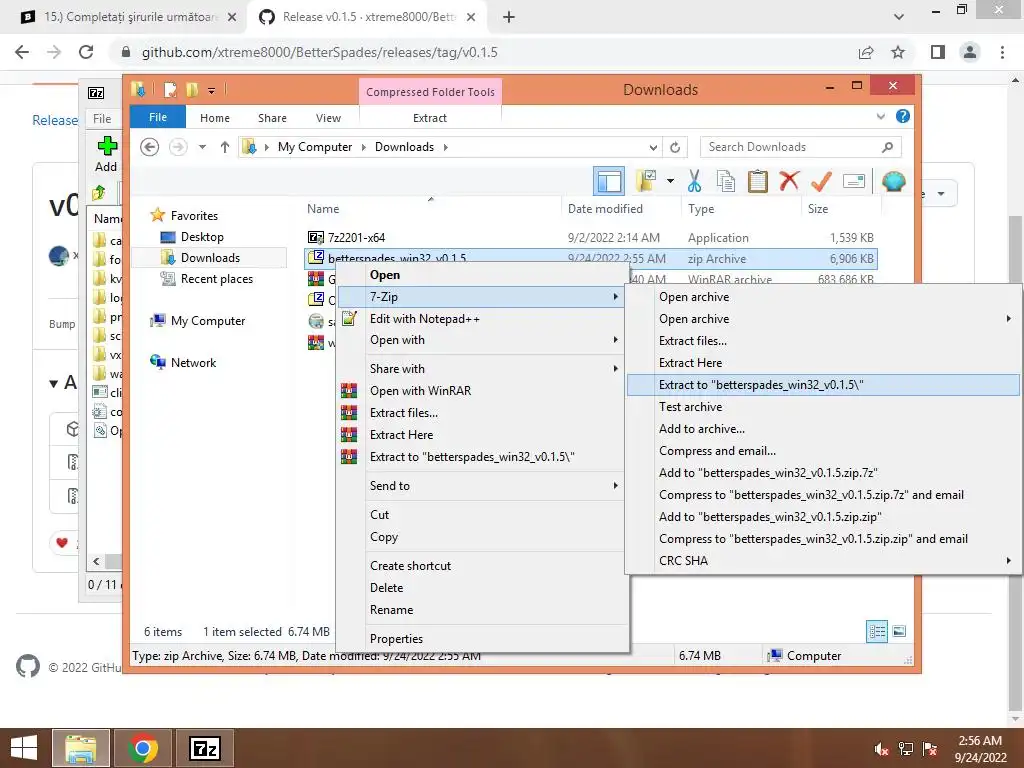Select Properties in the context menu

pyautogui.click(x=482, y=639)
